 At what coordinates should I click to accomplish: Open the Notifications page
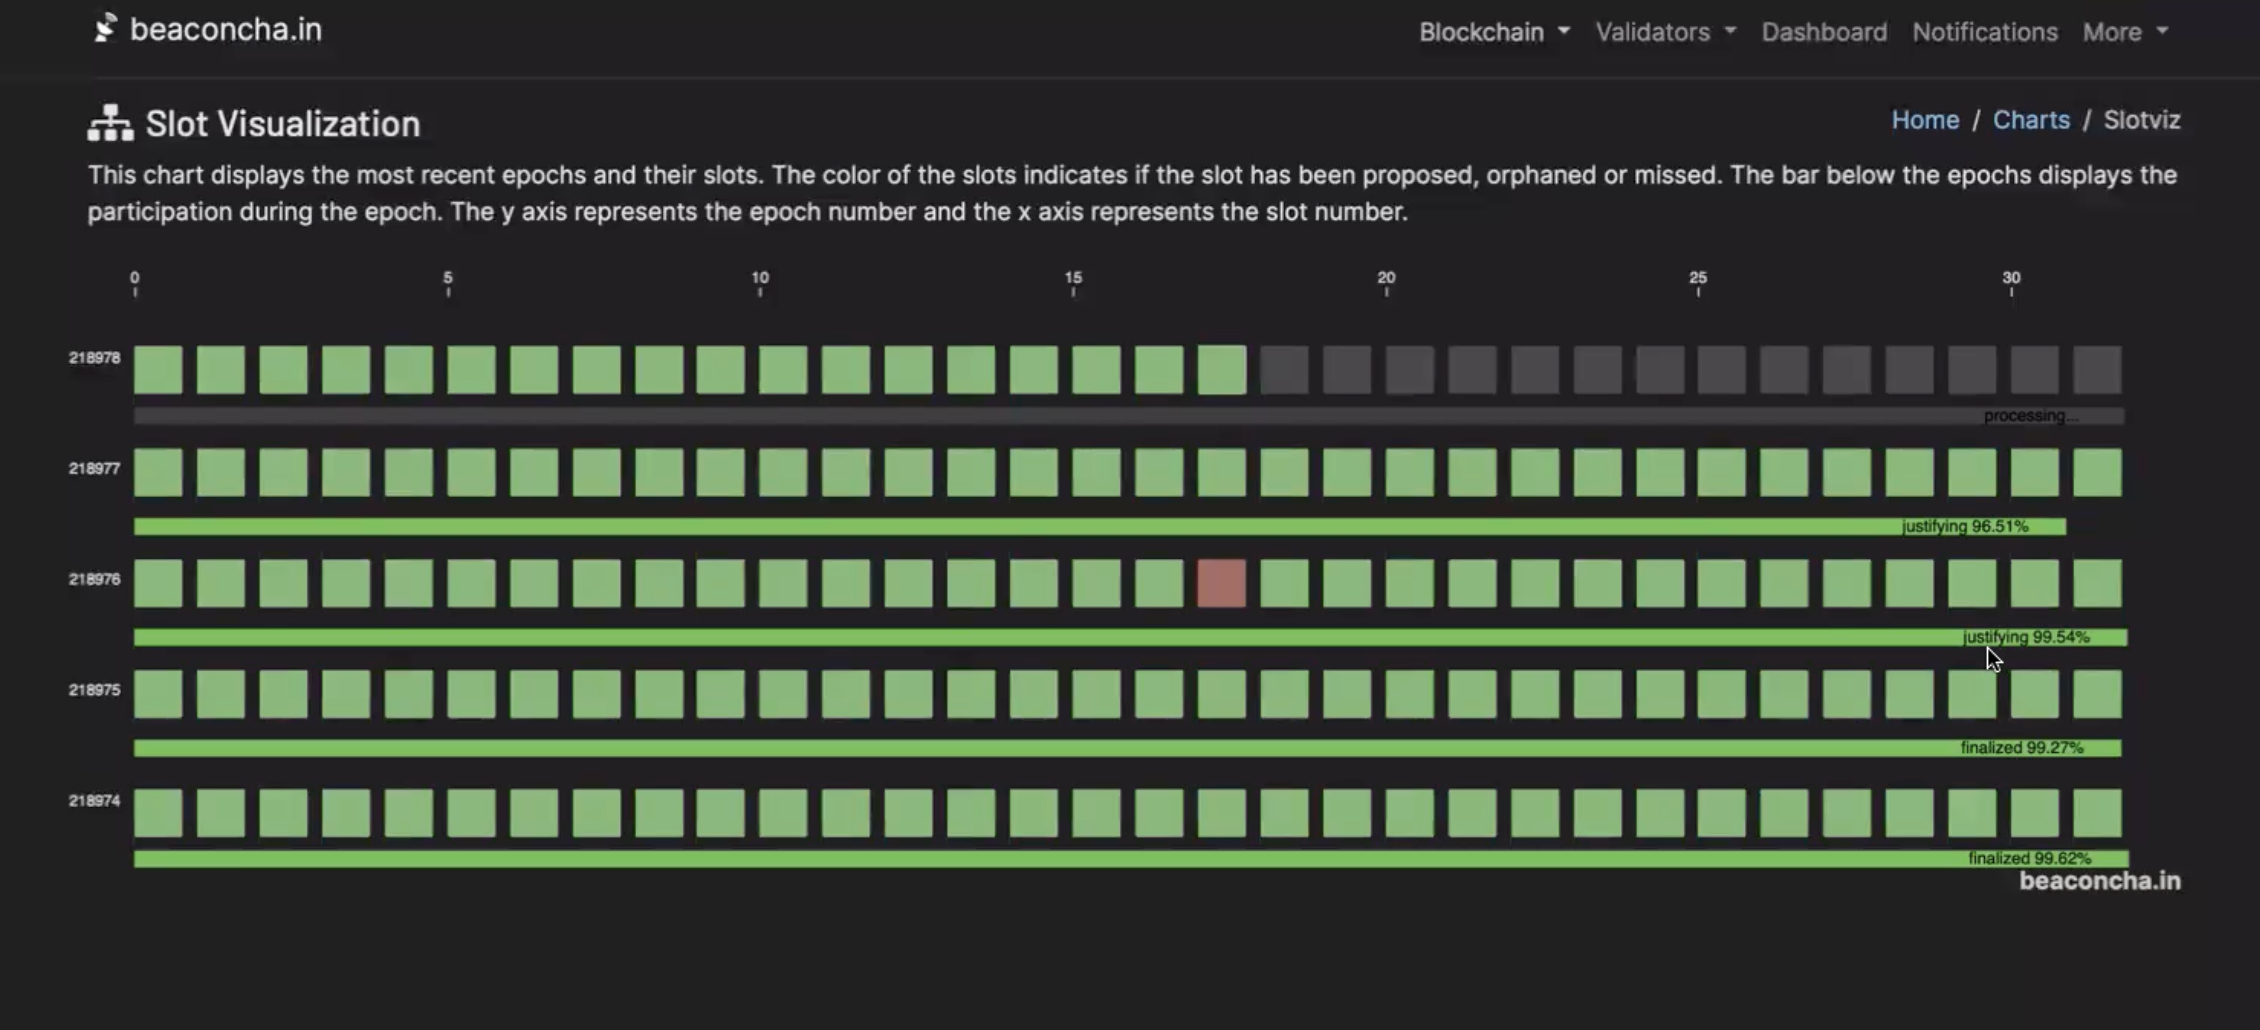click(1984, 31)
